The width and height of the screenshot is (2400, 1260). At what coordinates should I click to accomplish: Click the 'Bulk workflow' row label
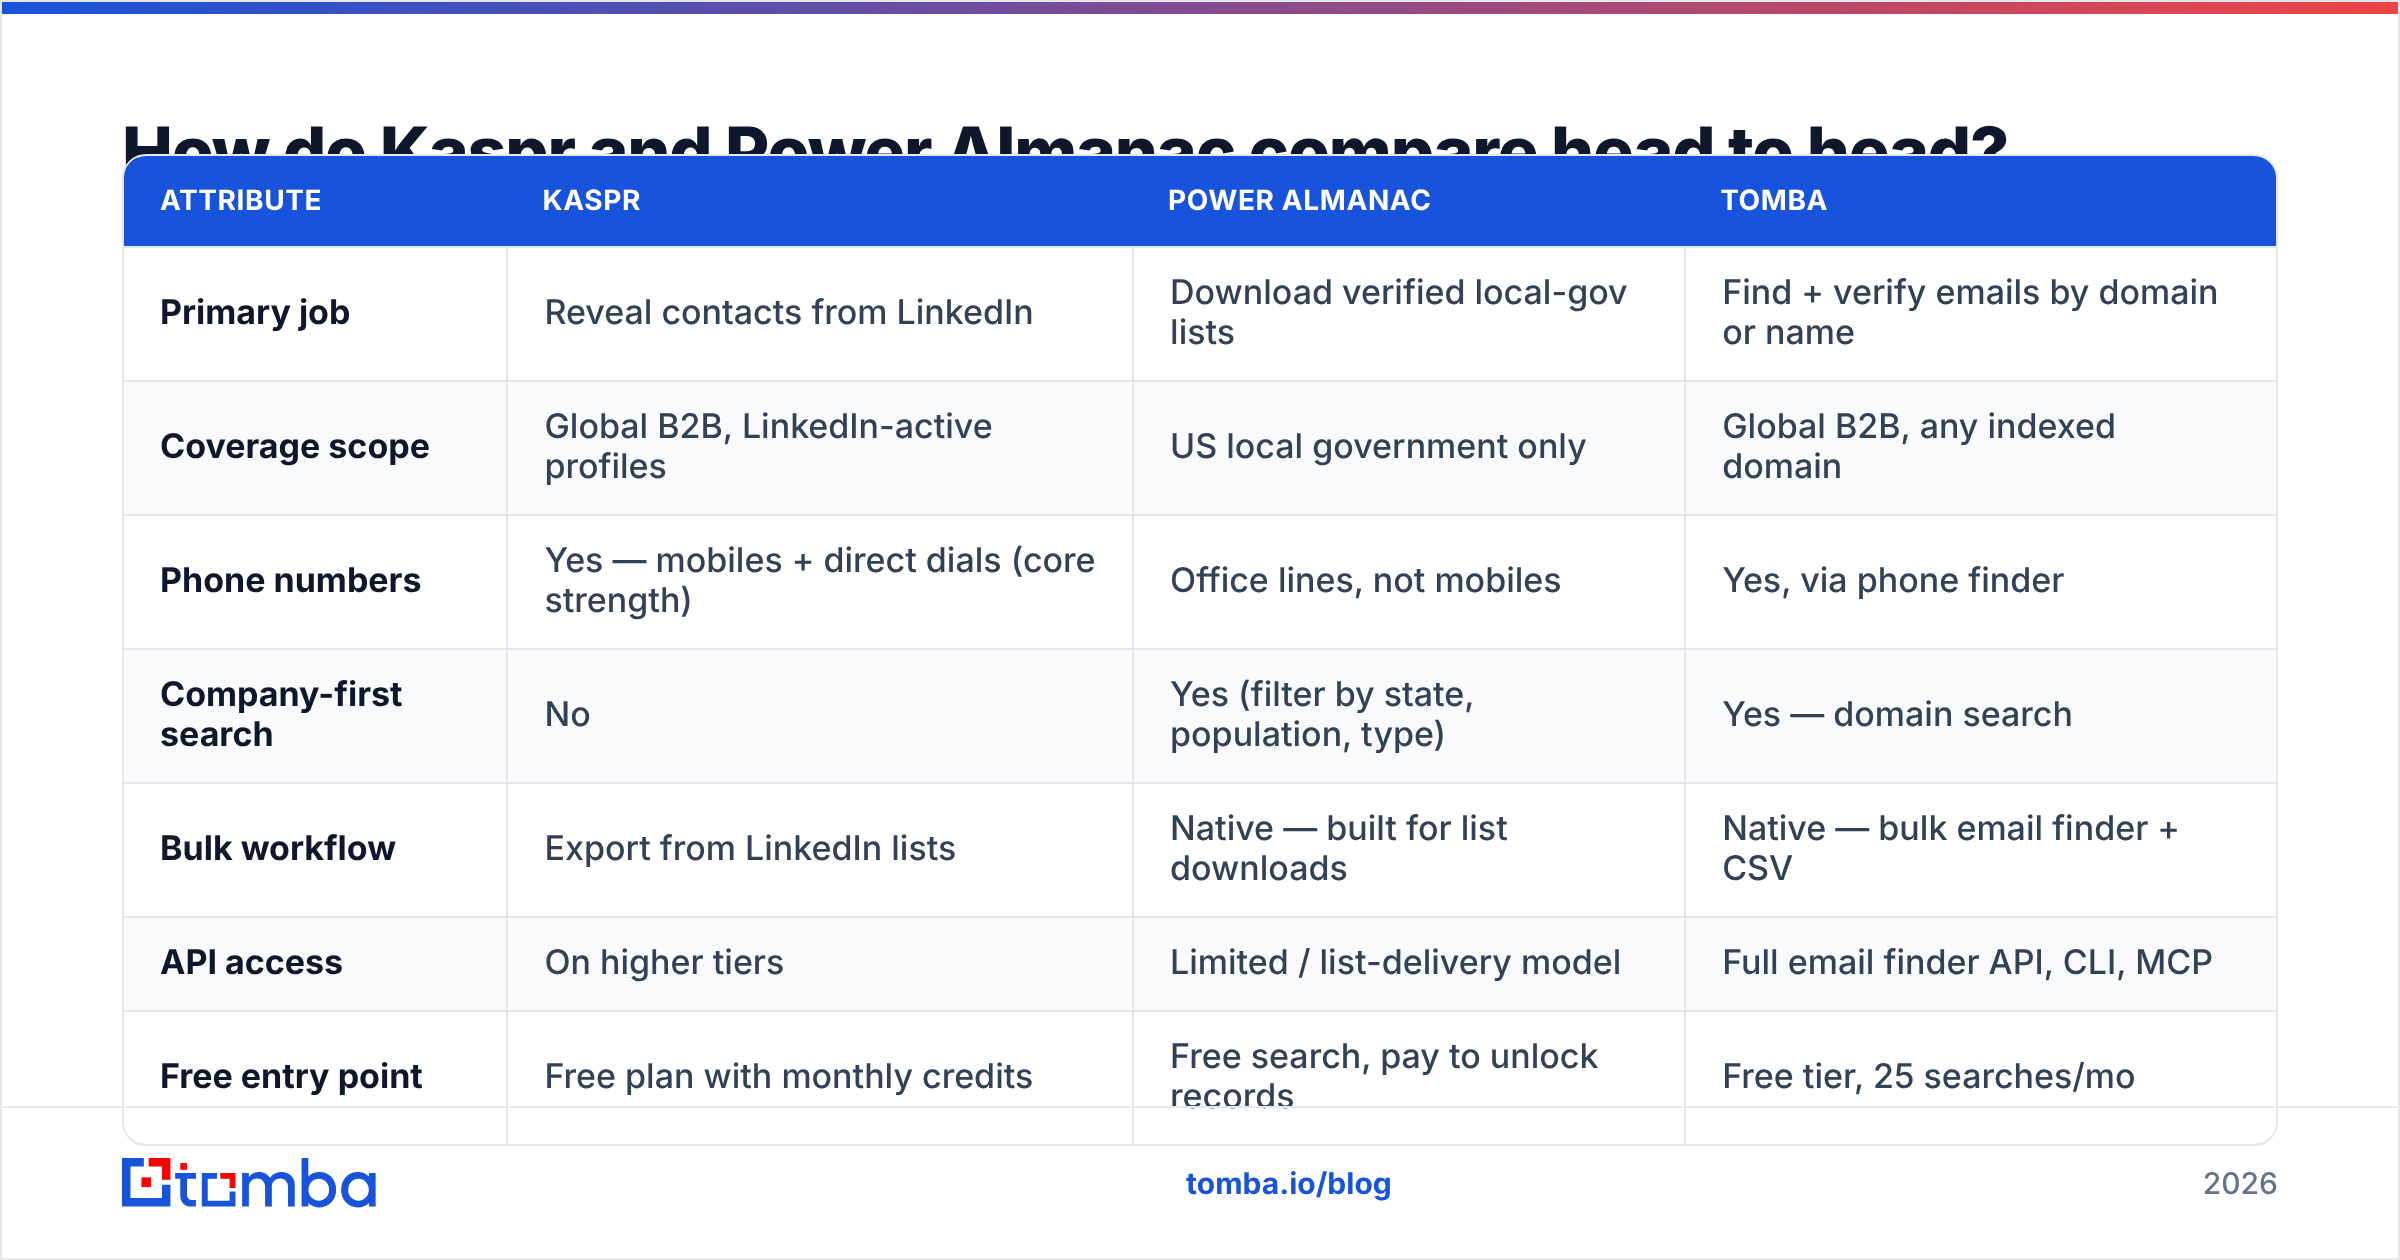(278, 849)
